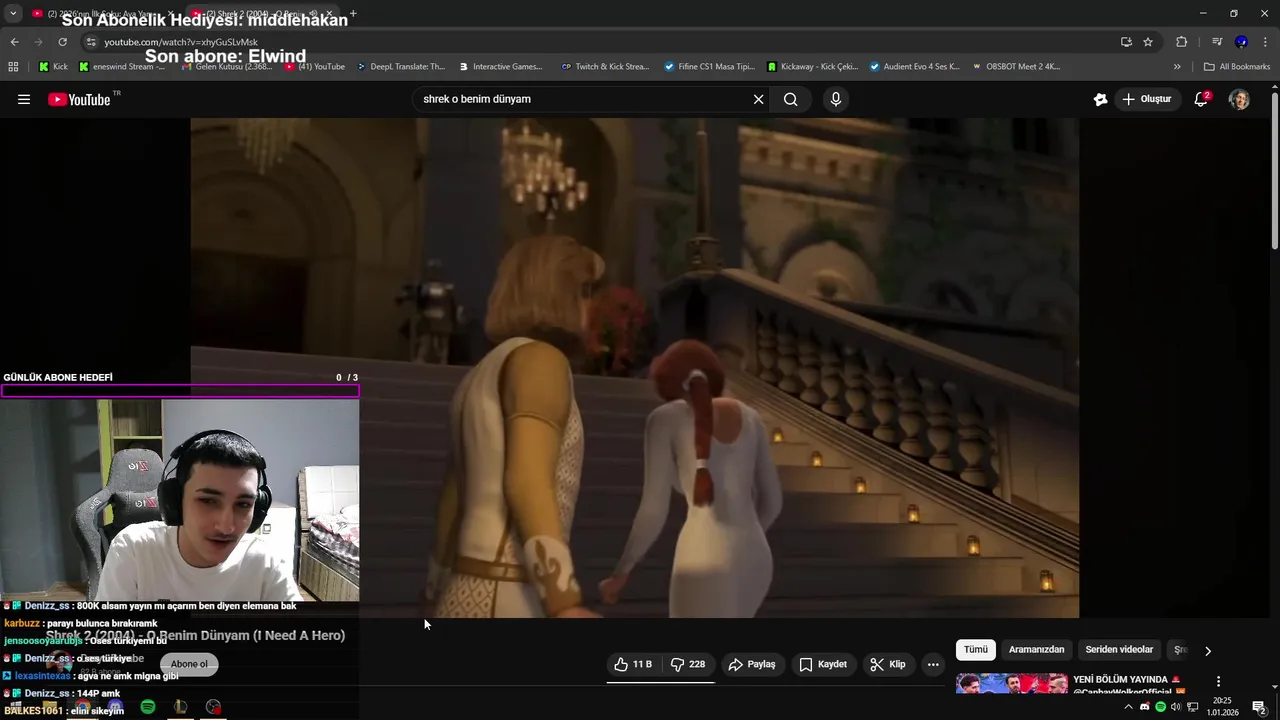Bookmark this page with the star
This screenshot has height=720, width=1280.
pos(1148,42)
